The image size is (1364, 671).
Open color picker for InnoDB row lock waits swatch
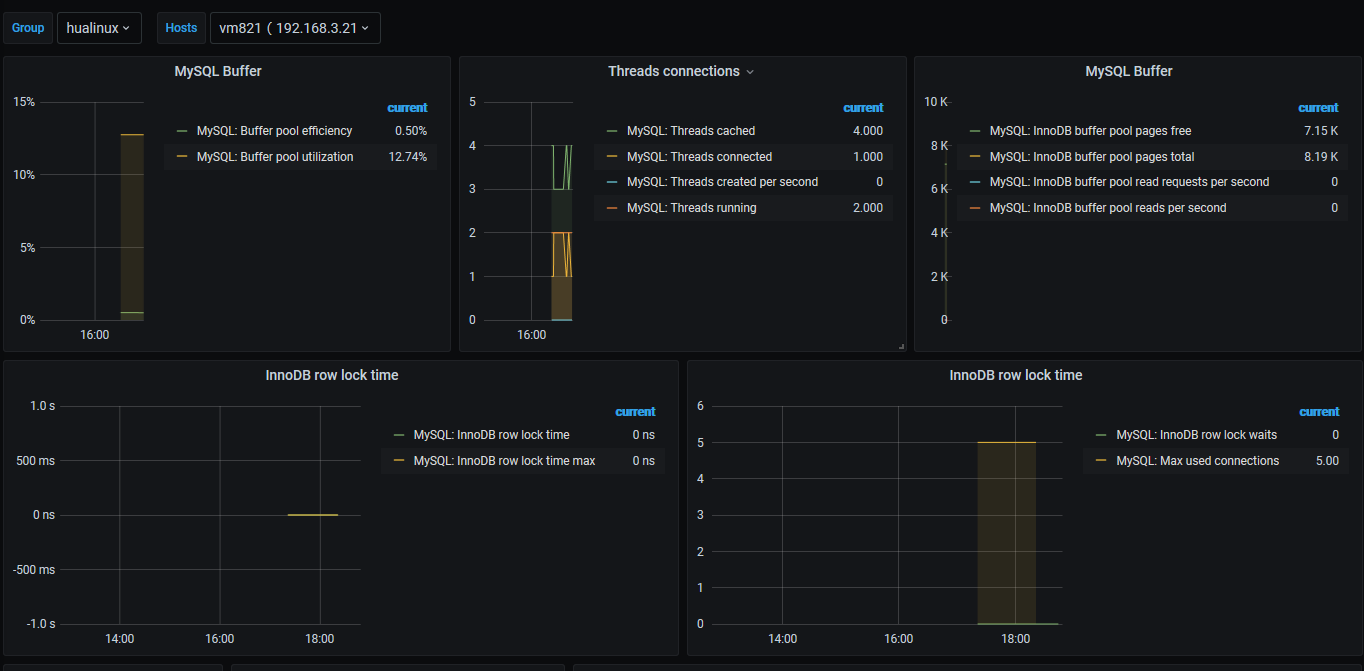pos(1101,435)
